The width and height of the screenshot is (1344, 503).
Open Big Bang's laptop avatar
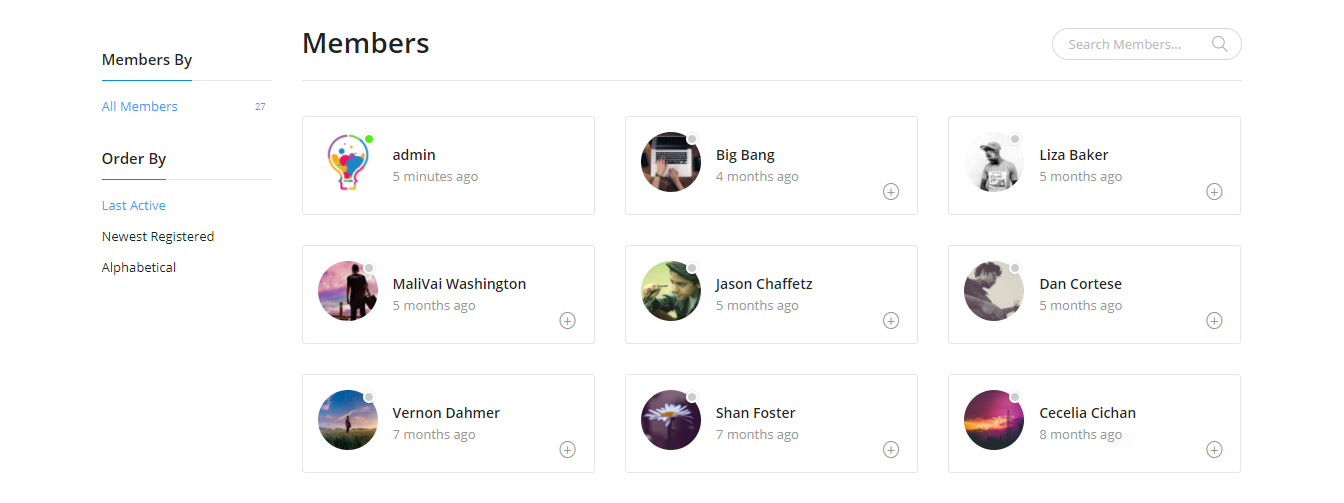pos(671,162)
